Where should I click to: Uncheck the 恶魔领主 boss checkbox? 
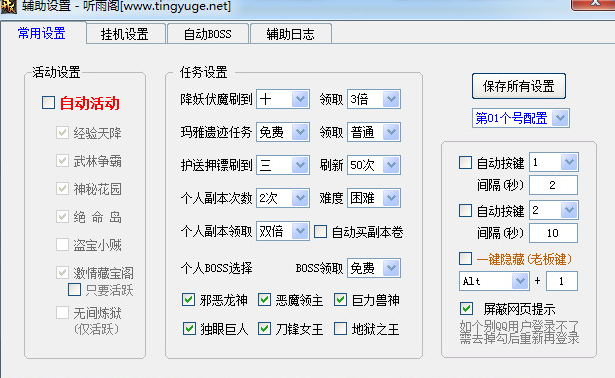(264, 300)
